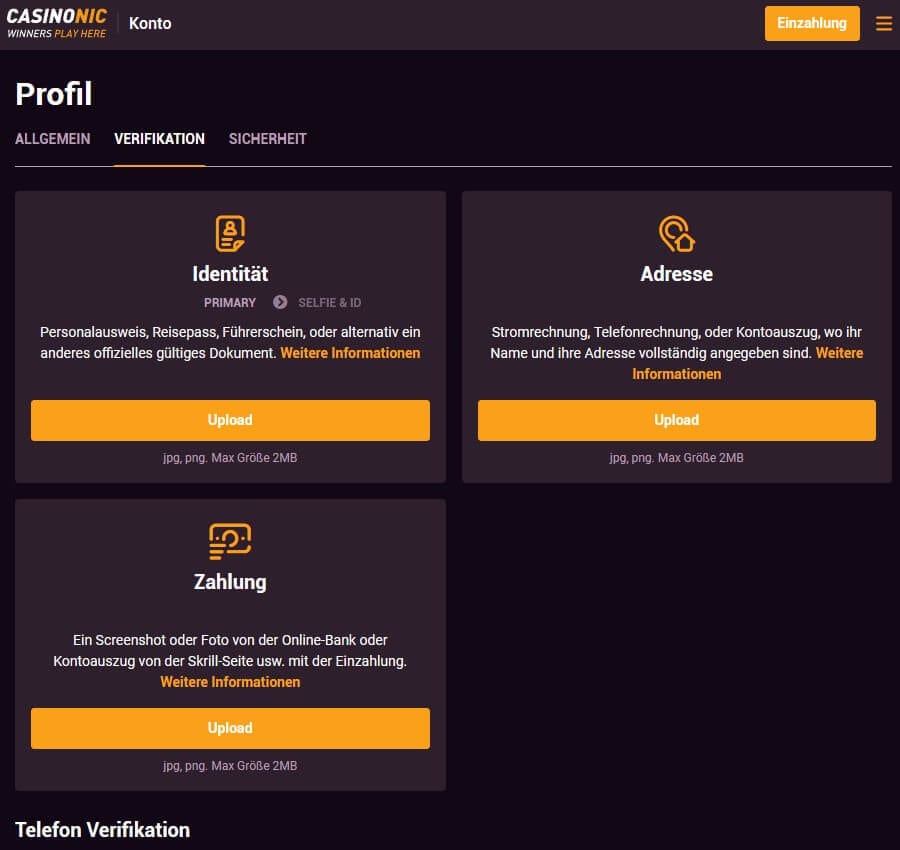This screenshot has height=850, width=900.
Task: Open the Sicherheit tab
Action: pos(267,139)
